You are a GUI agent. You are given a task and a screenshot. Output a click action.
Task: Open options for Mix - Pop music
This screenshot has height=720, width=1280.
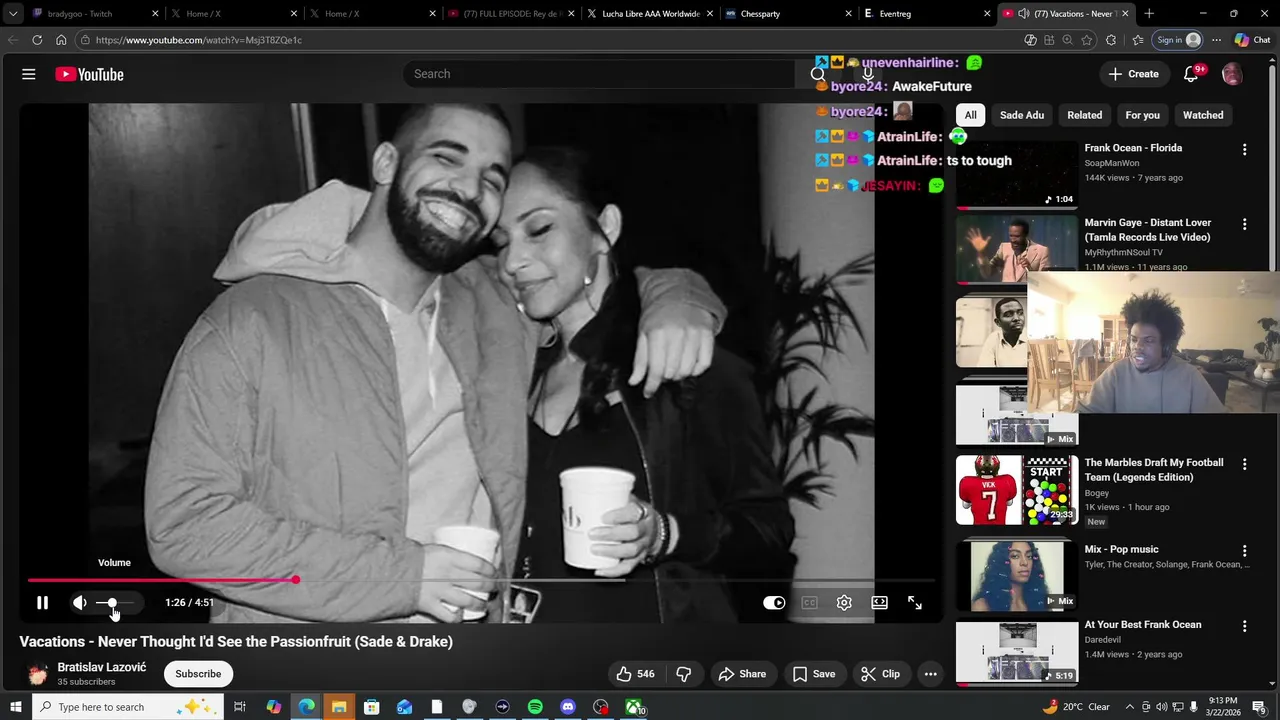click(1244, 550)
